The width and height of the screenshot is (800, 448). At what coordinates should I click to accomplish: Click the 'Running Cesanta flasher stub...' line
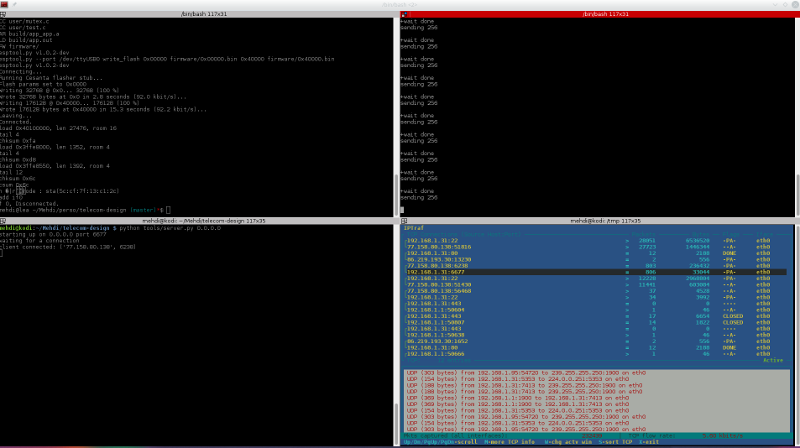pos(51,78)
